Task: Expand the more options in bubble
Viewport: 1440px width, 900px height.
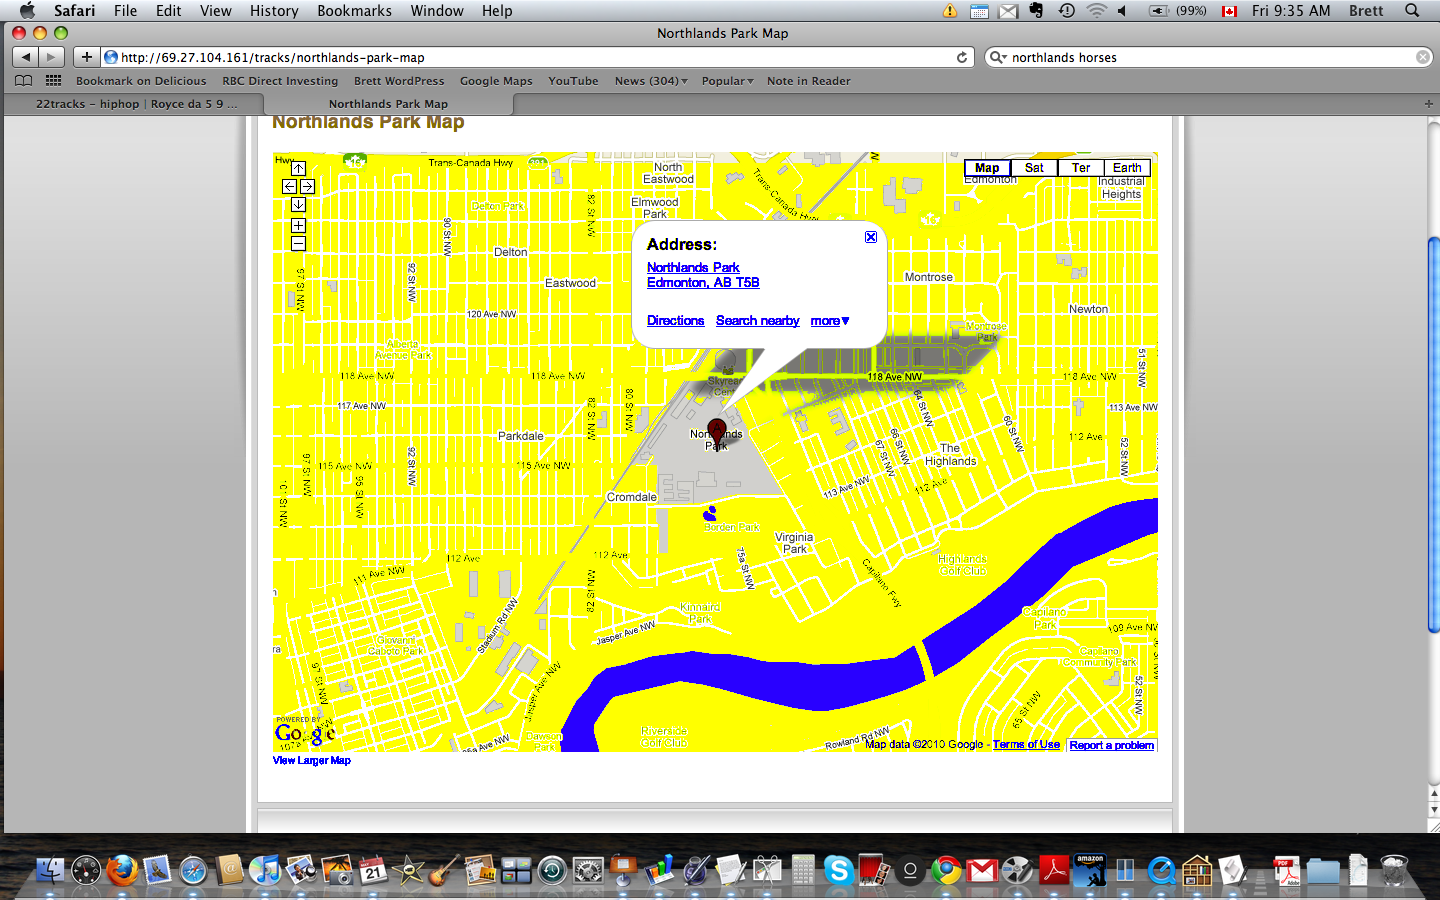Action: click(x=830, y=321)
